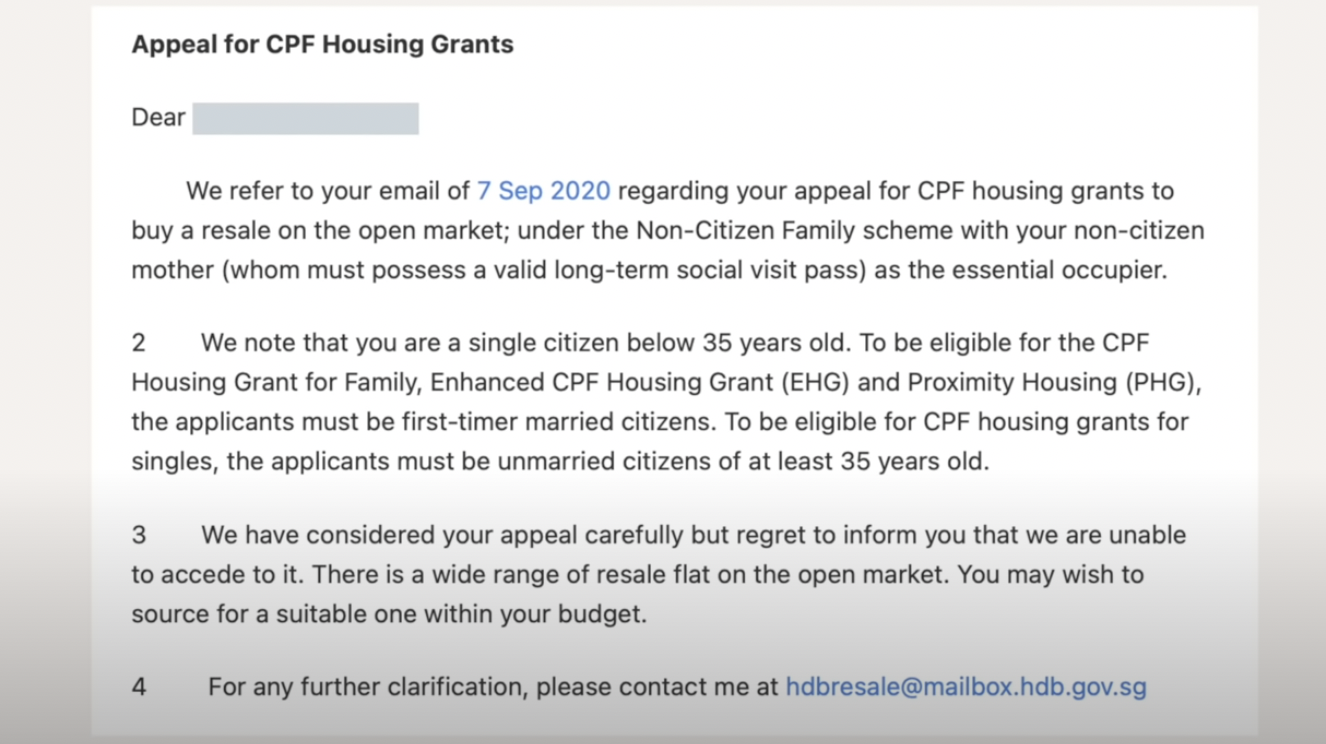Select the redacted name box after Dear
The height and width of the screenshot is (744, 1326).
coord(306,118)
